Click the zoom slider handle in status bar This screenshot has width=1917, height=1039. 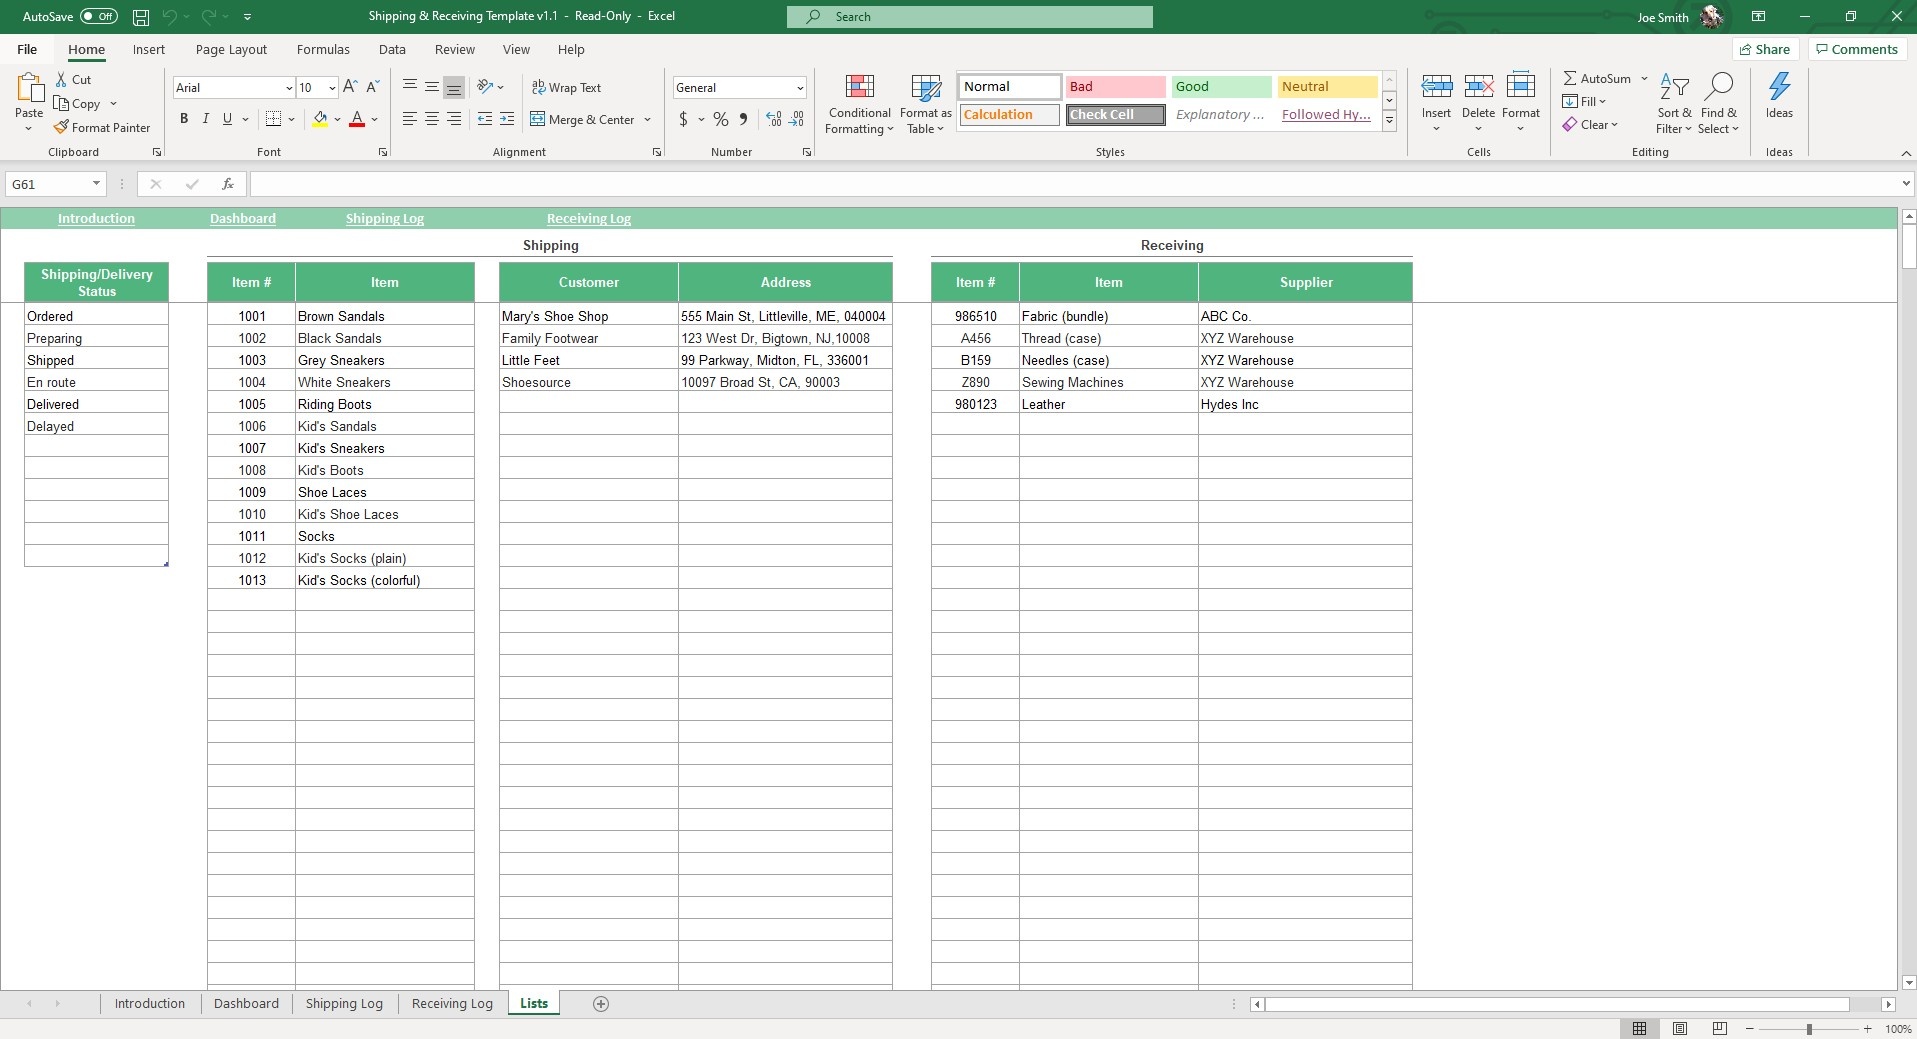[1809, 1029]
